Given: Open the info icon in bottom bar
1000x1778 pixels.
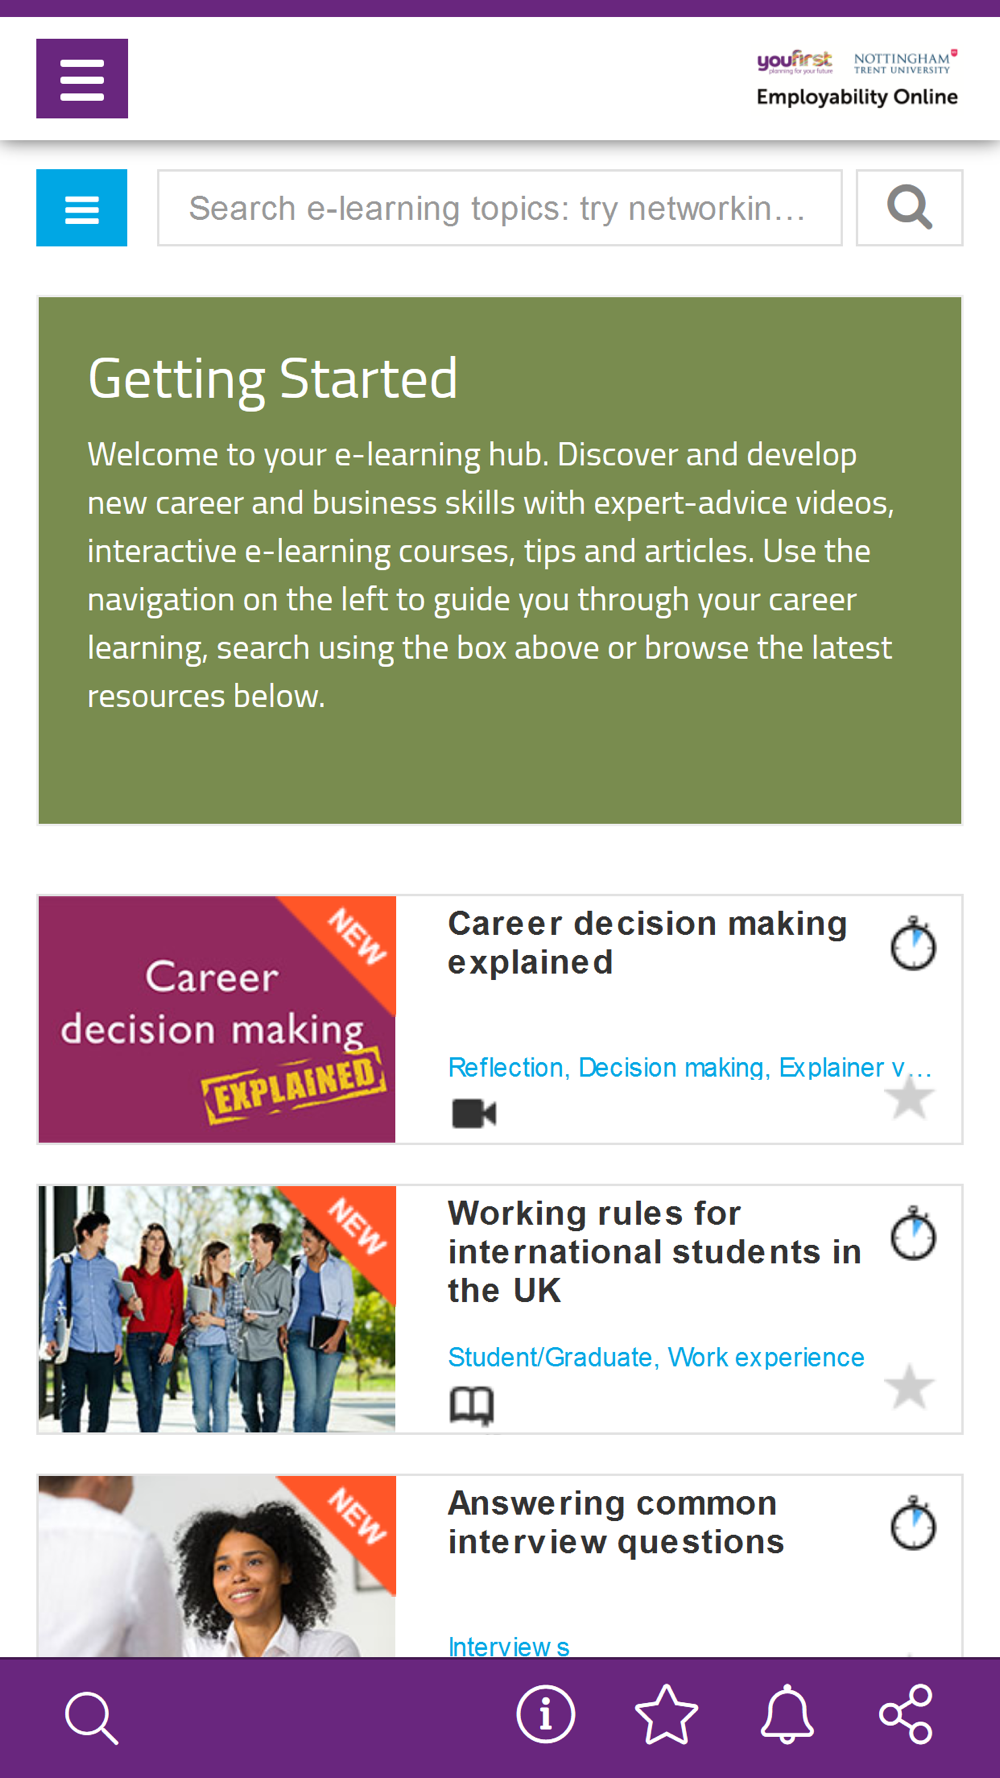Looking at the screenshot, I should pyautogui.click(x=545, y=1715).
